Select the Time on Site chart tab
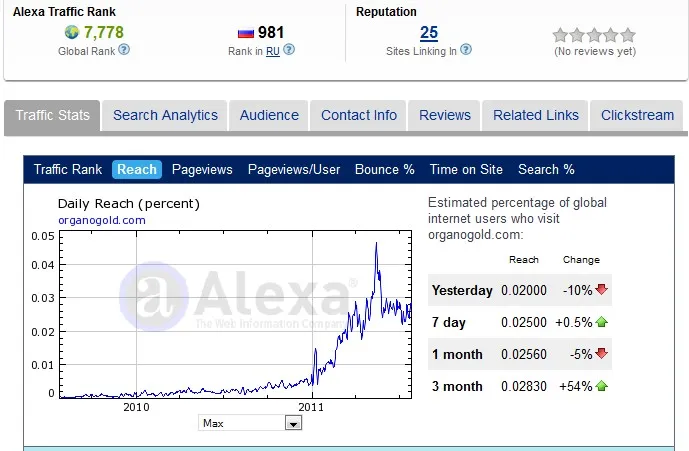The height and width of the screenshot is (451, 689). point(466,170)
